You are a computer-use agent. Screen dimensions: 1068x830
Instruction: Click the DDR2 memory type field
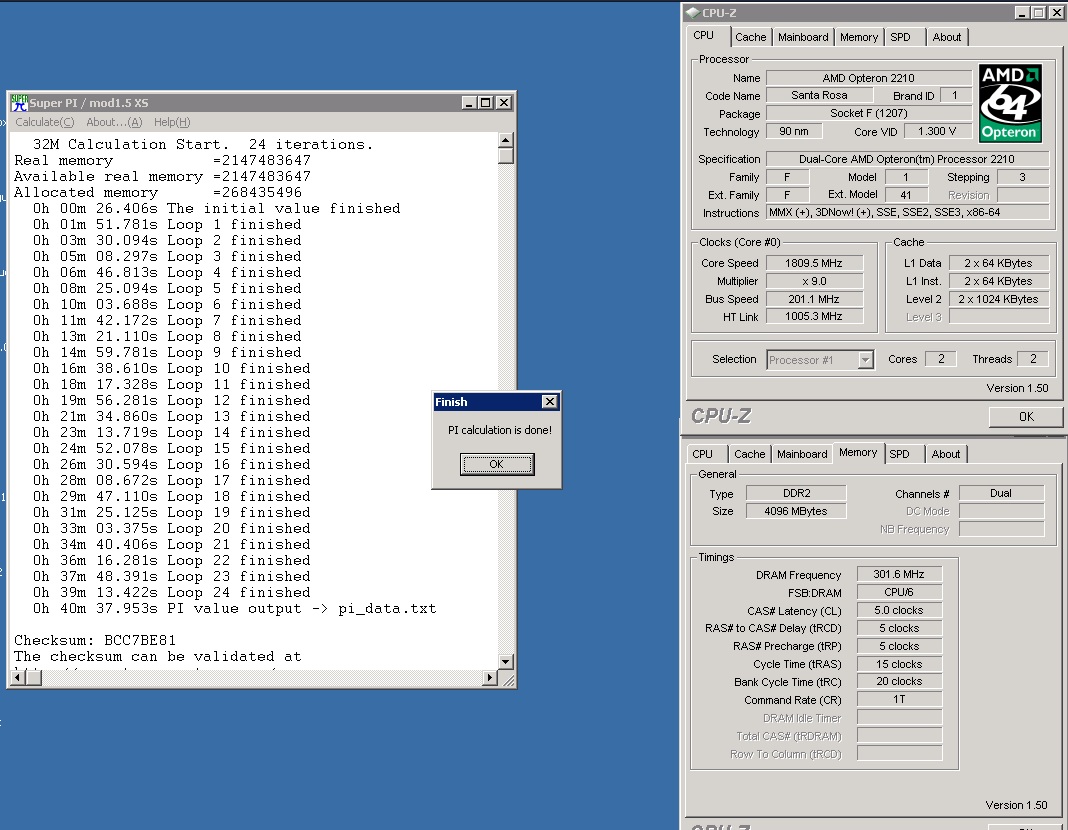[796, 493]
